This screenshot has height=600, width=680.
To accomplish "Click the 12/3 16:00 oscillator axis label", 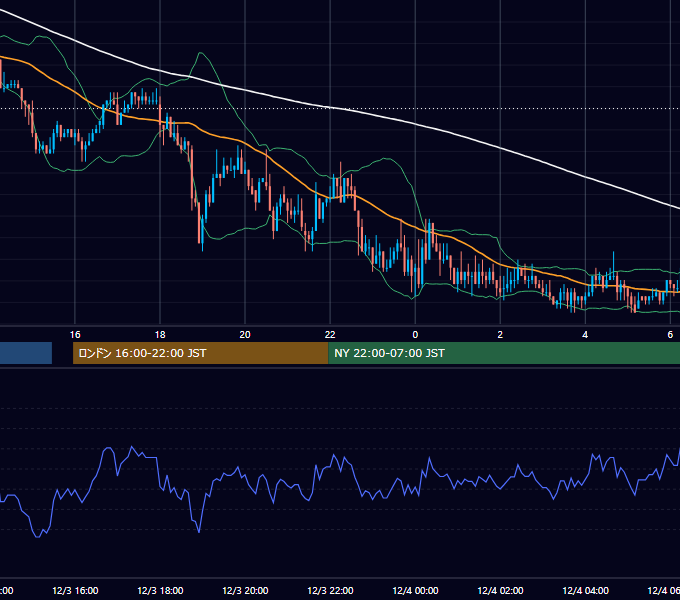I will [75, 590].
